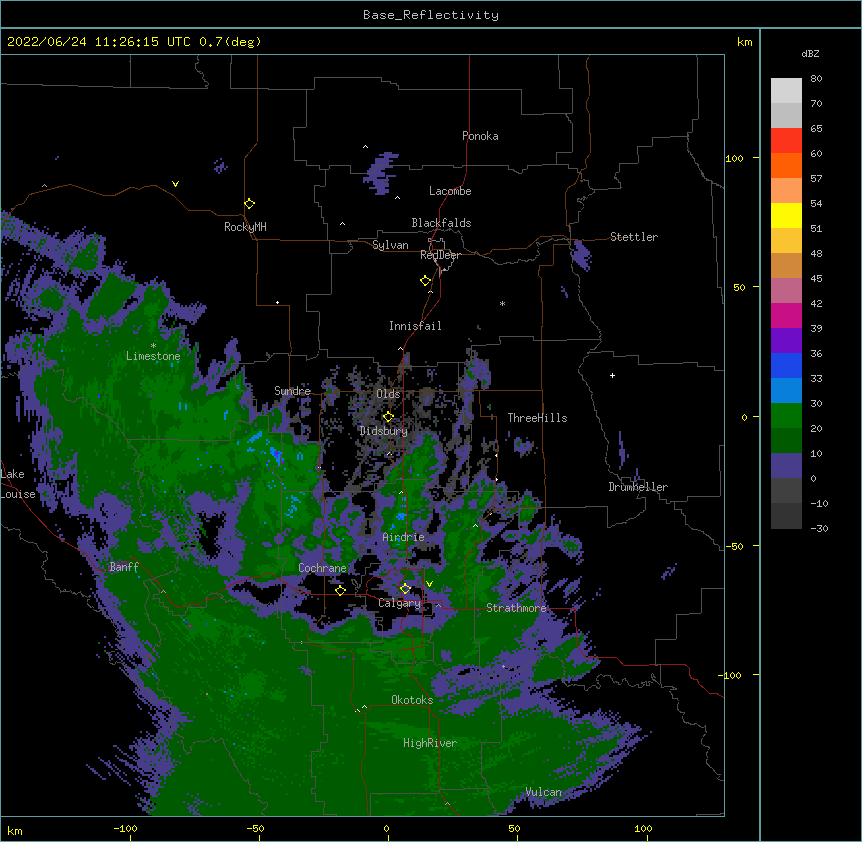Image resolution: width=862 pixels, height=842 pixels.
Task: Click the Cochrane label
Action: [x=322, y=568]
